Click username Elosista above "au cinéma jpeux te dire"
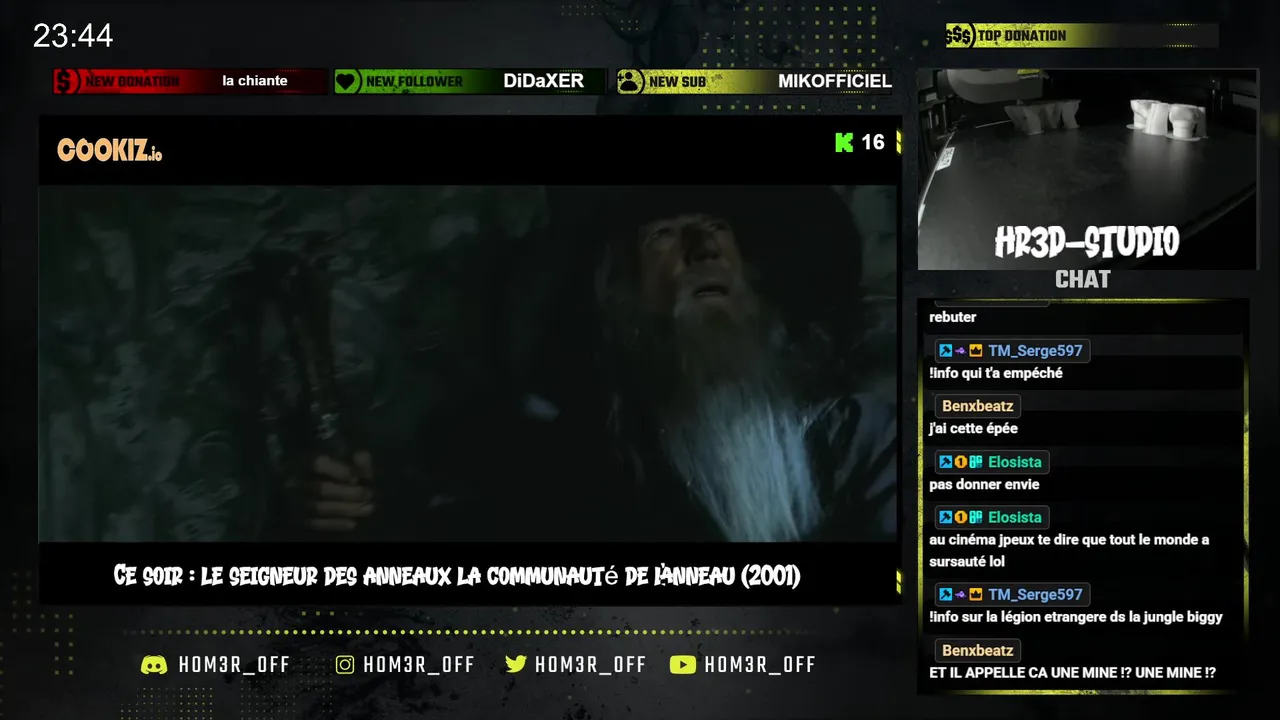 (x=1015, y=518)
